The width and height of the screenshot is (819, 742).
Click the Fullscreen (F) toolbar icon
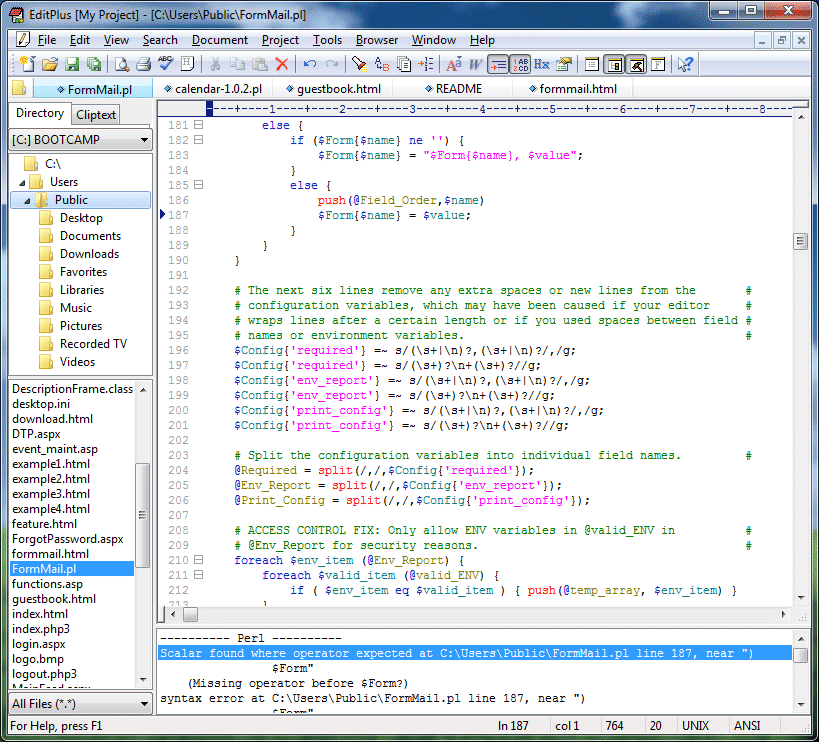pyautogui.click(x=658, y=64)
